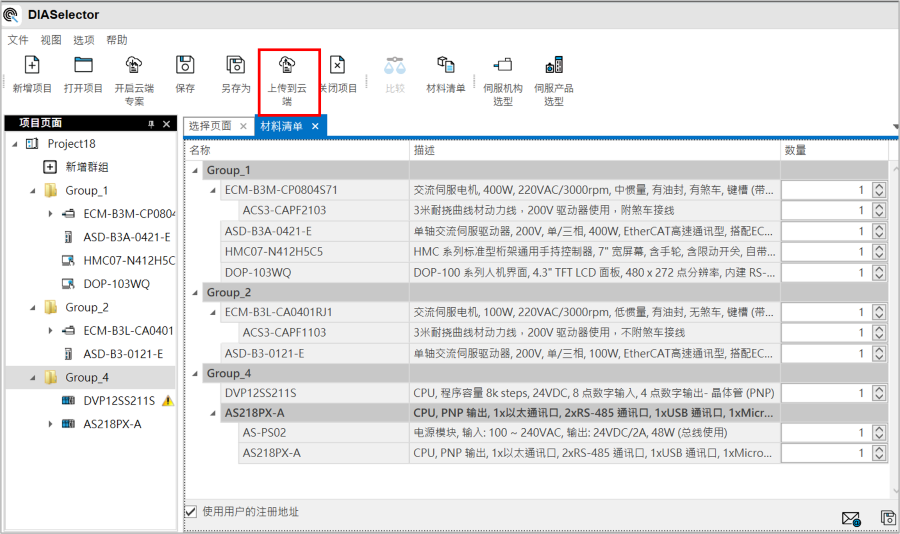Click the envelope icon at bottom right
The image size is (900, 534).
850,518
